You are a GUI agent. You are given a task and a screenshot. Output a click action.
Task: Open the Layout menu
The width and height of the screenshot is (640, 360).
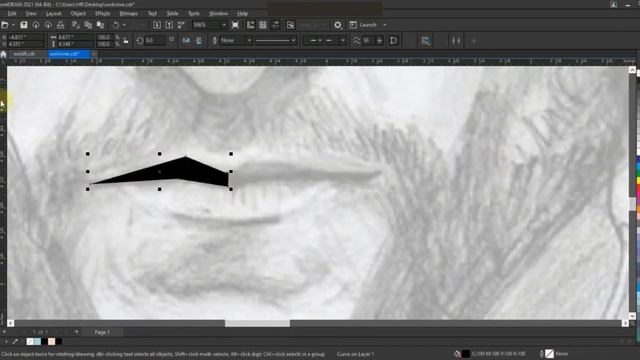[x=53, y=13]
